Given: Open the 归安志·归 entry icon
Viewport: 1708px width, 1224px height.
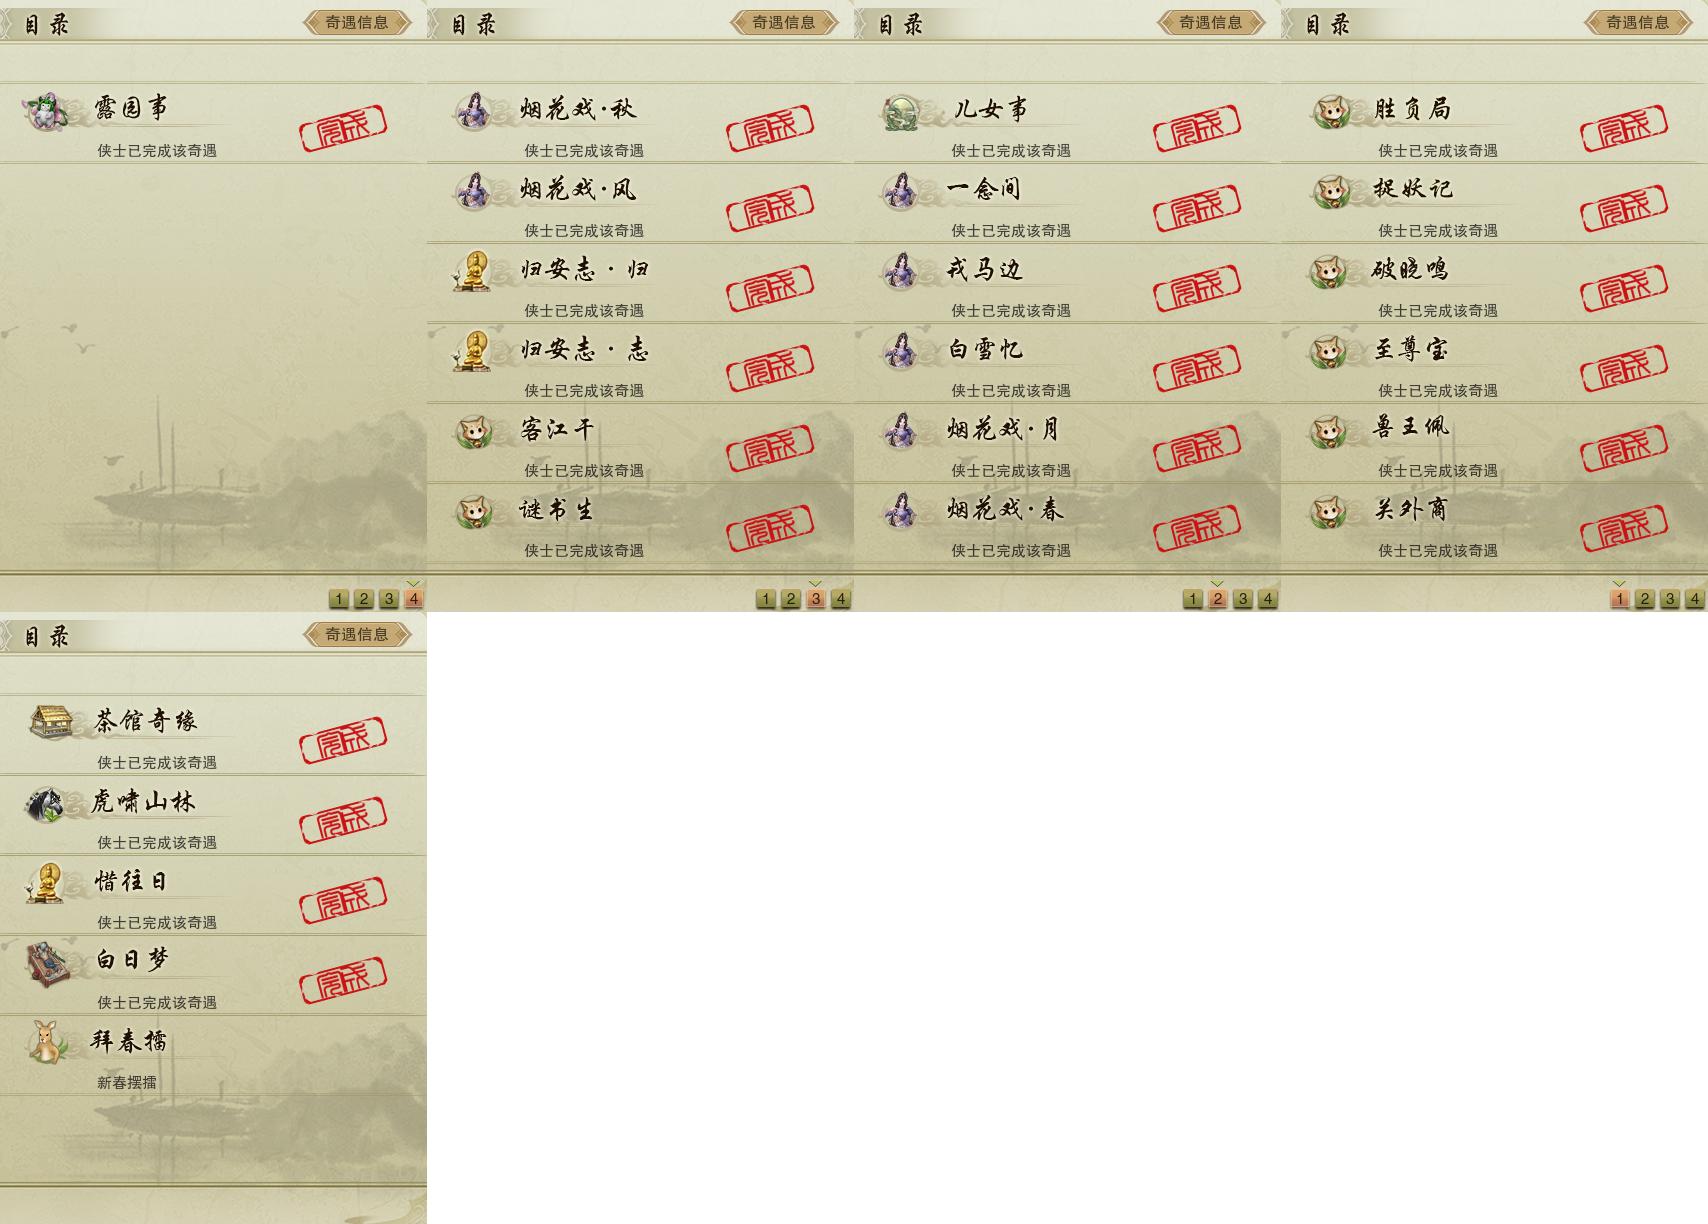Looking at the screenshot, I should 473,271.
